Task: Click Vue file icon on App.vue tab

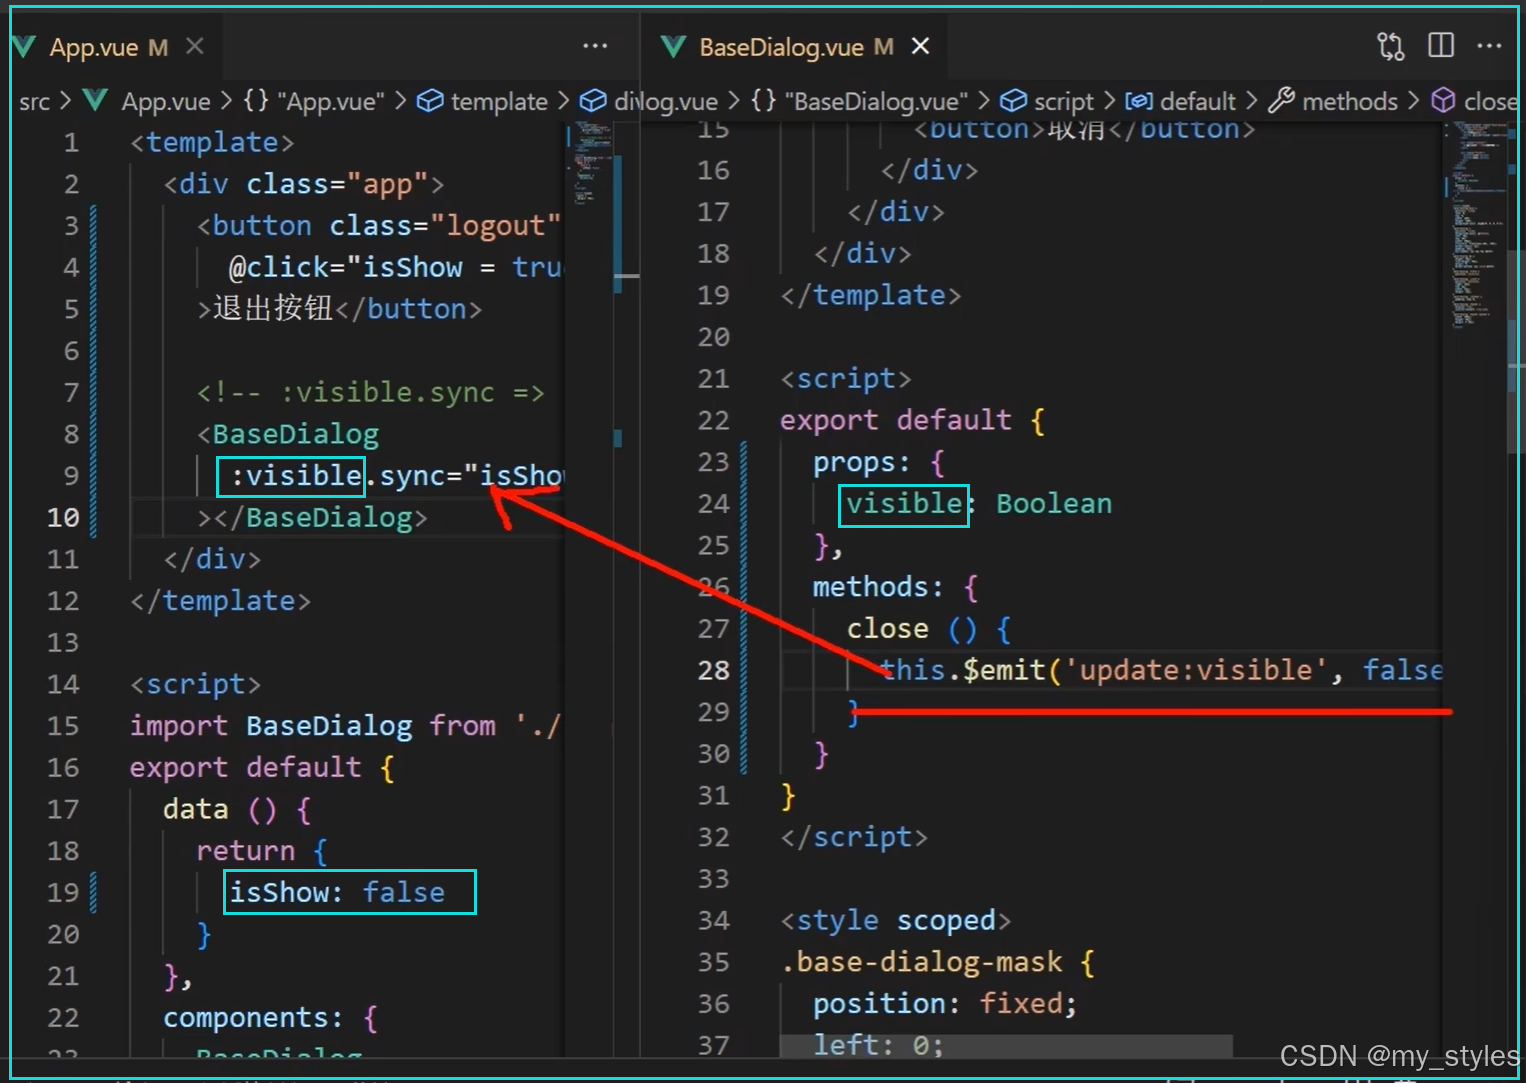Action: click(24, 47)
